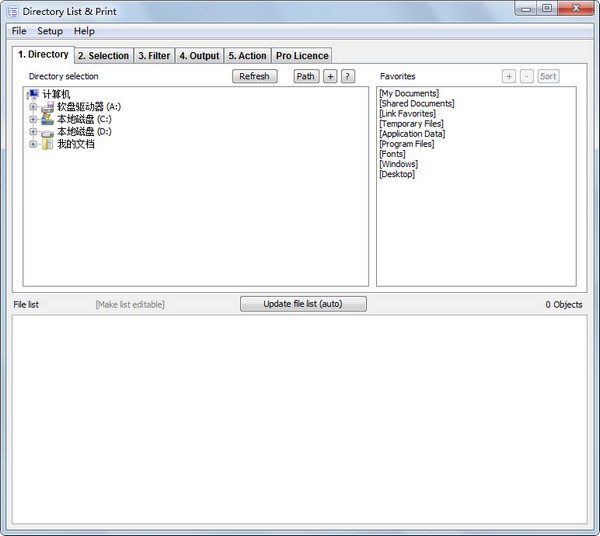Select [Temporary Files] favorite
Image resolution: width=600 pixels, height=536 pixels.
pos(411,124)
